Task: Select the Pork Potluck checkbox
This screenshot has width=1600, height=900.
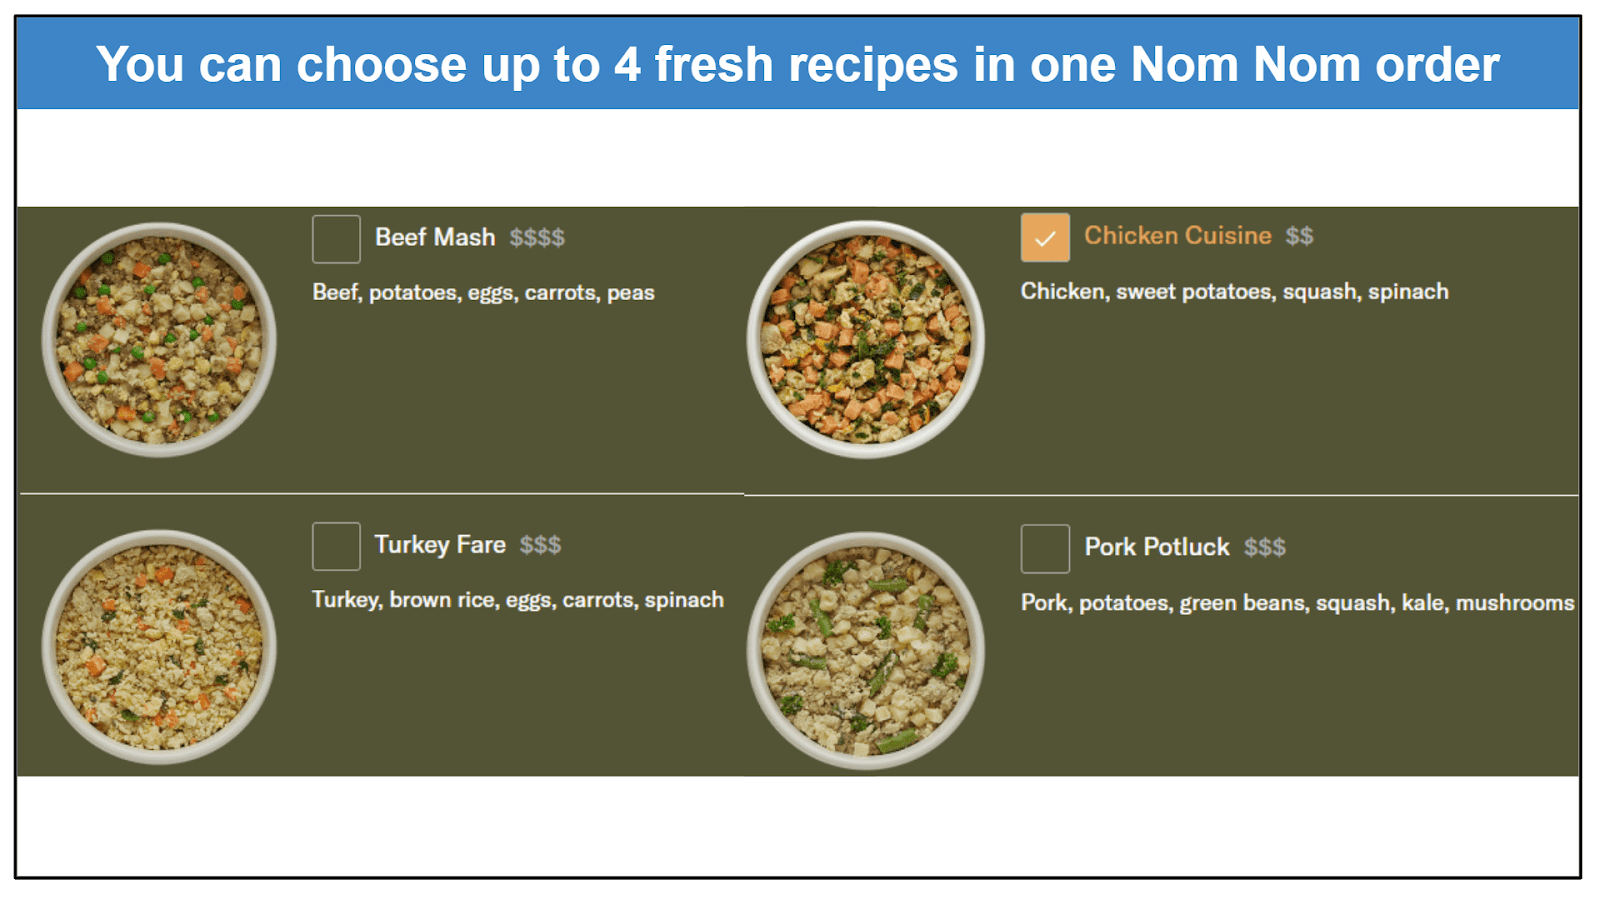Action: point(1045,549)
